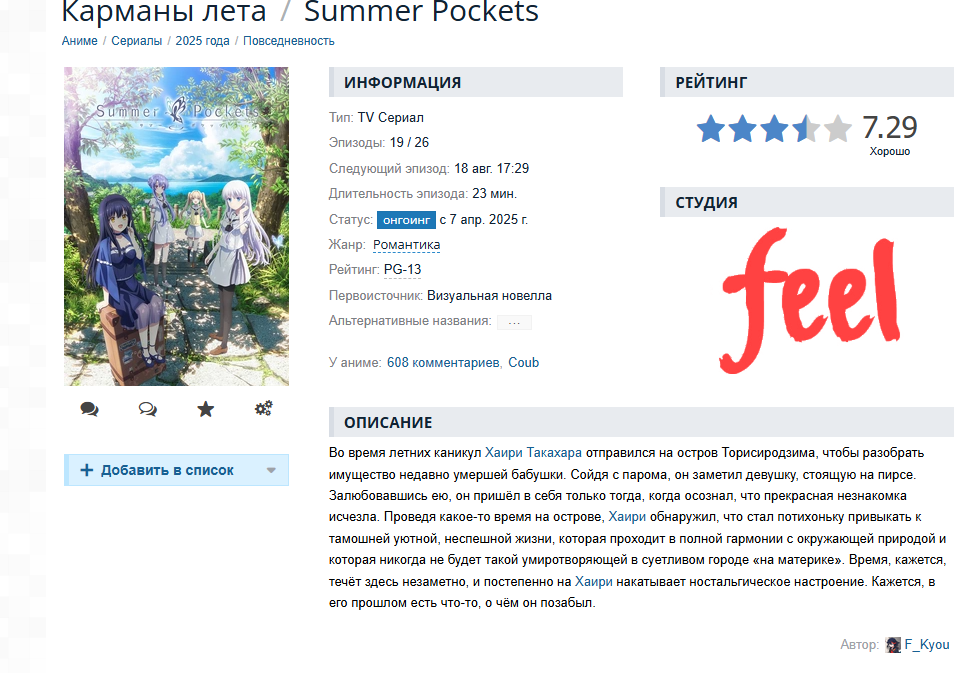This screenshot has width=961, height=673.
Task: Click the plus icon on Добавить в список
Action: tap(87, 470)
